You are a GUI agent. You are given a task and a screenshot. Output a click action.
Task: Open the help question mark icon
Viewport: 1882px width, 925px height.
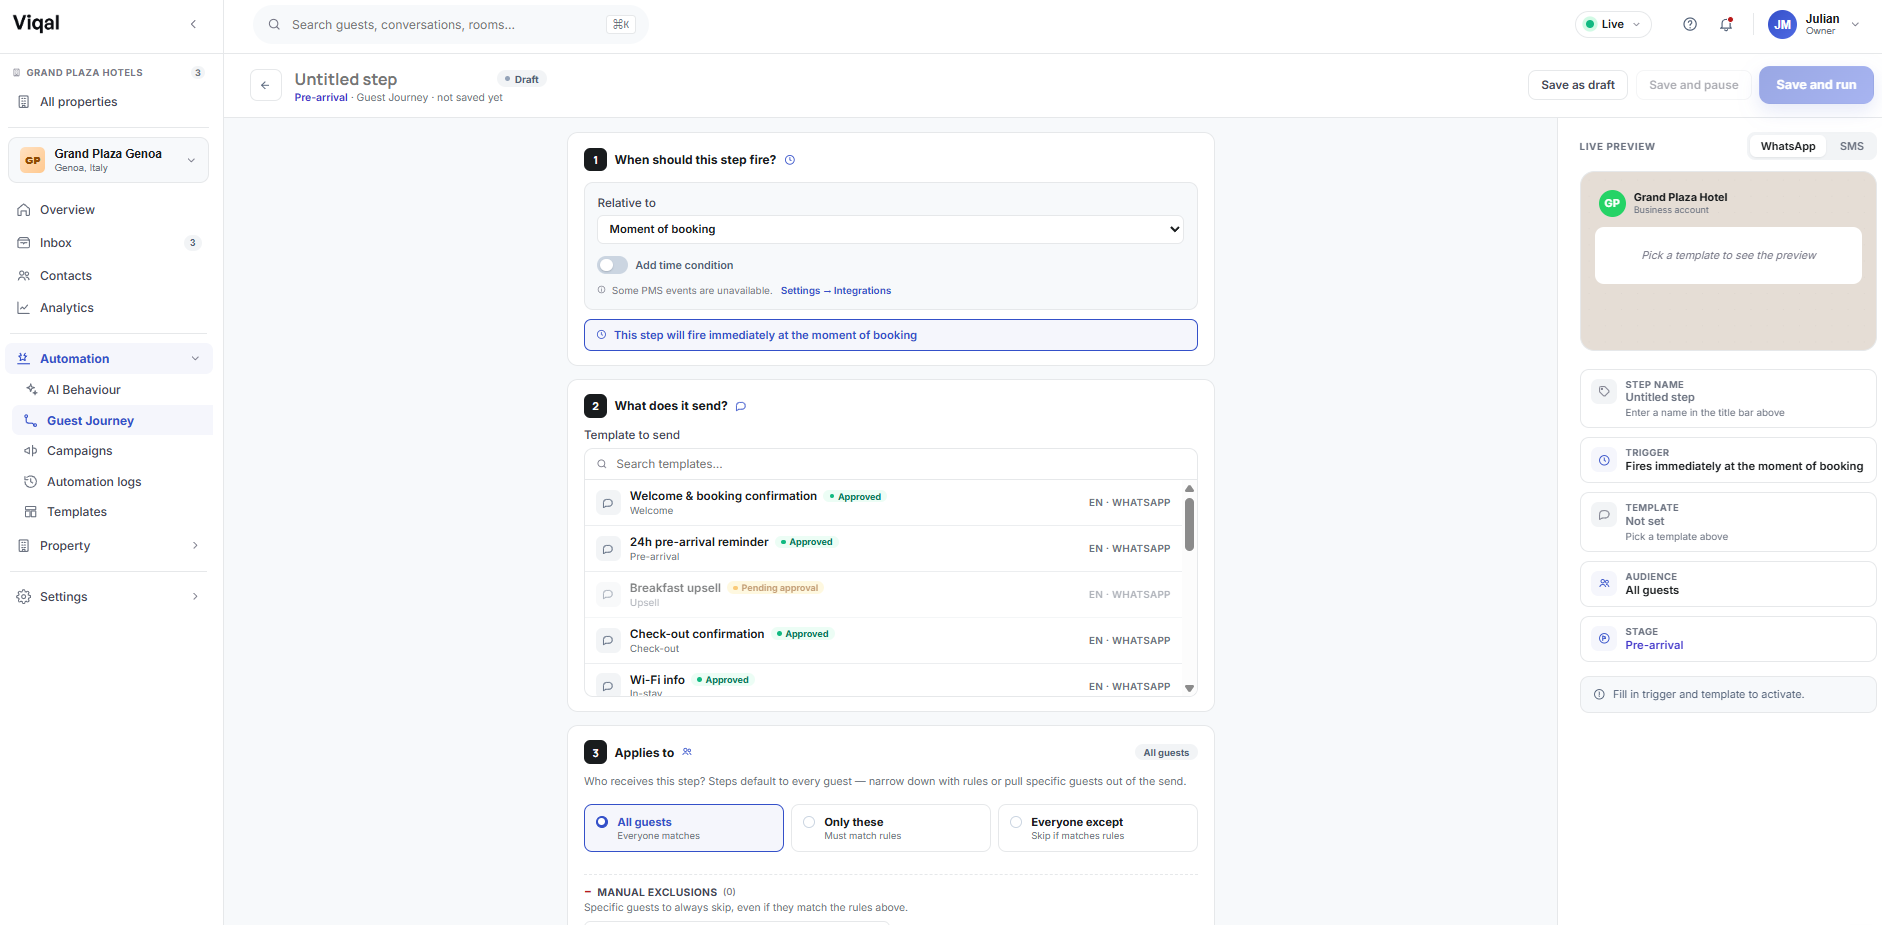coord(1690,24)
